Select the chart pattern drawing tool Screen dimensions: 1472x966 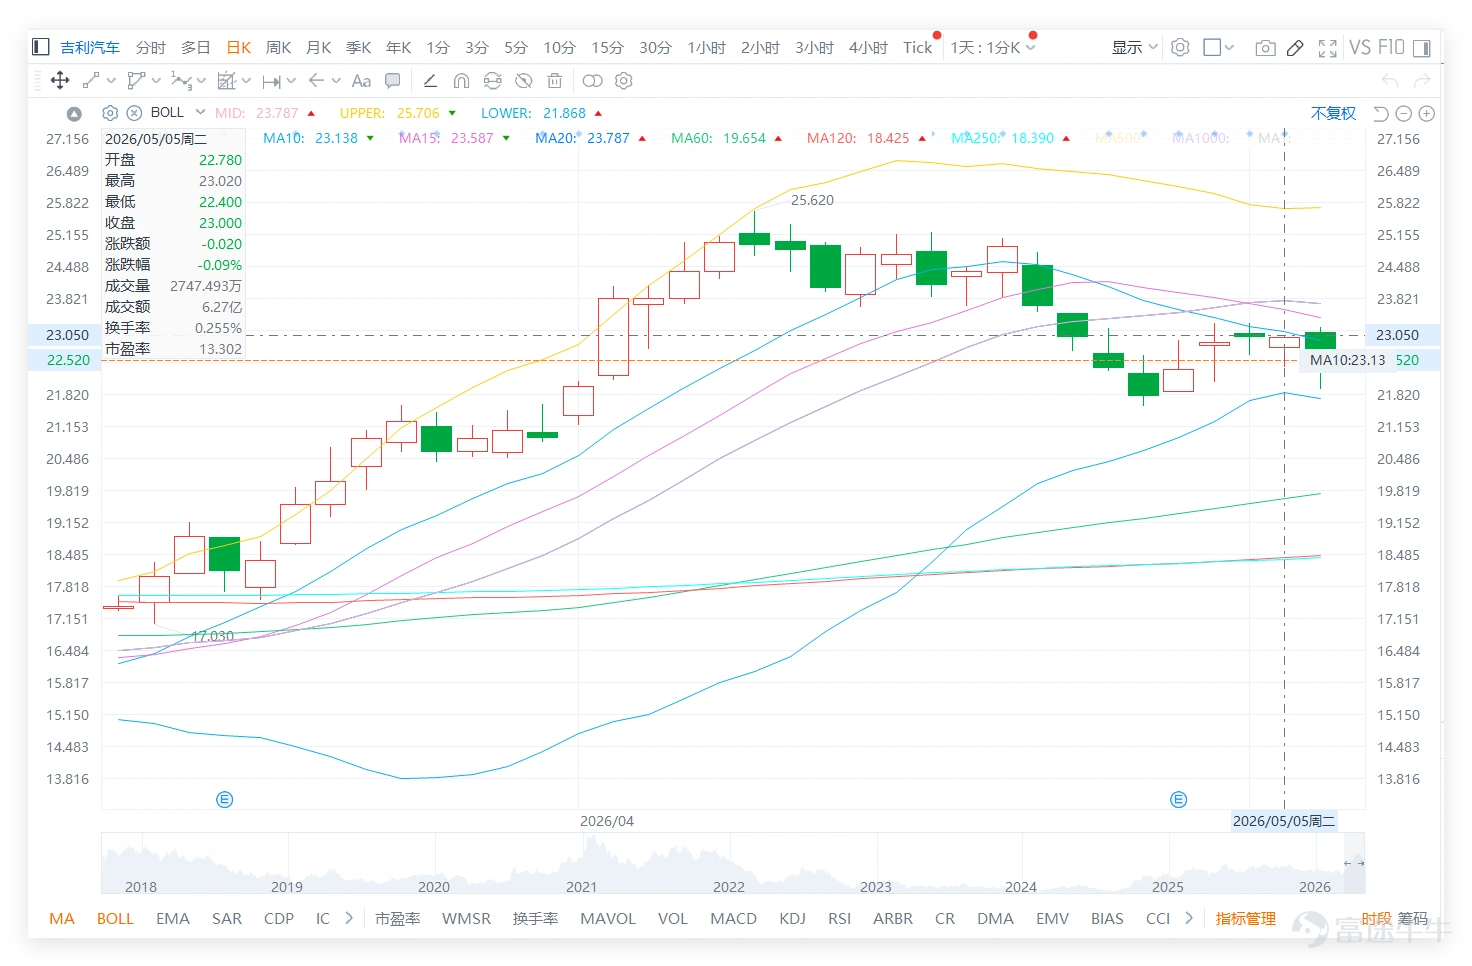227,81
